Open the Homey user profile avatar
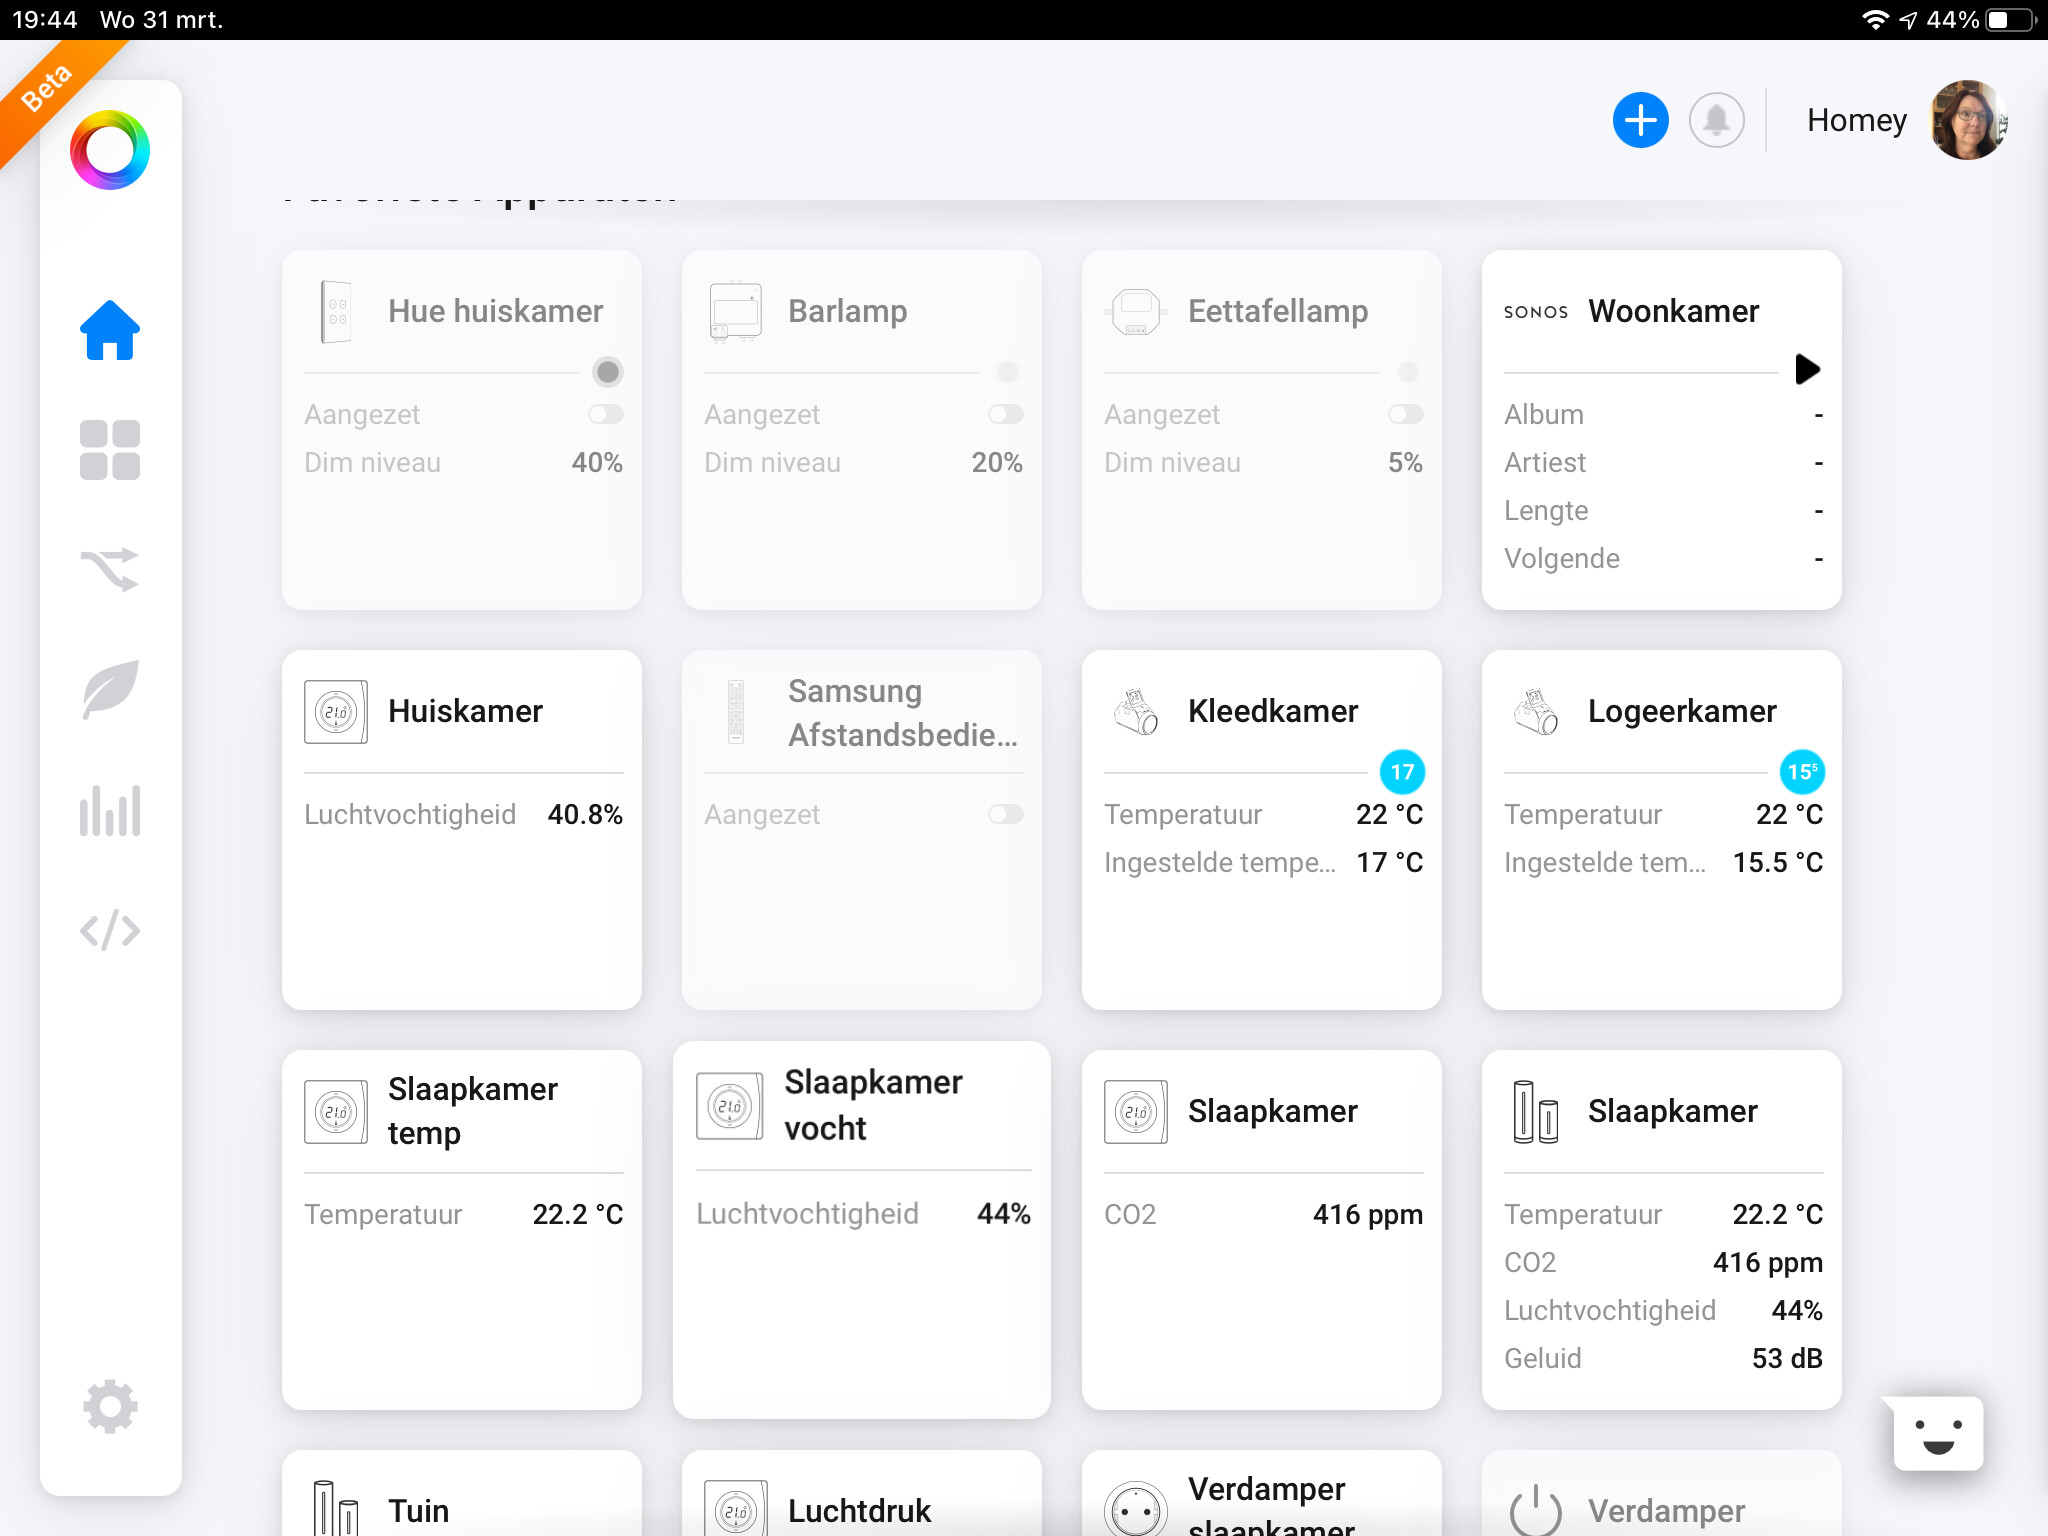2048x1536 pixels. point(1966,120)
